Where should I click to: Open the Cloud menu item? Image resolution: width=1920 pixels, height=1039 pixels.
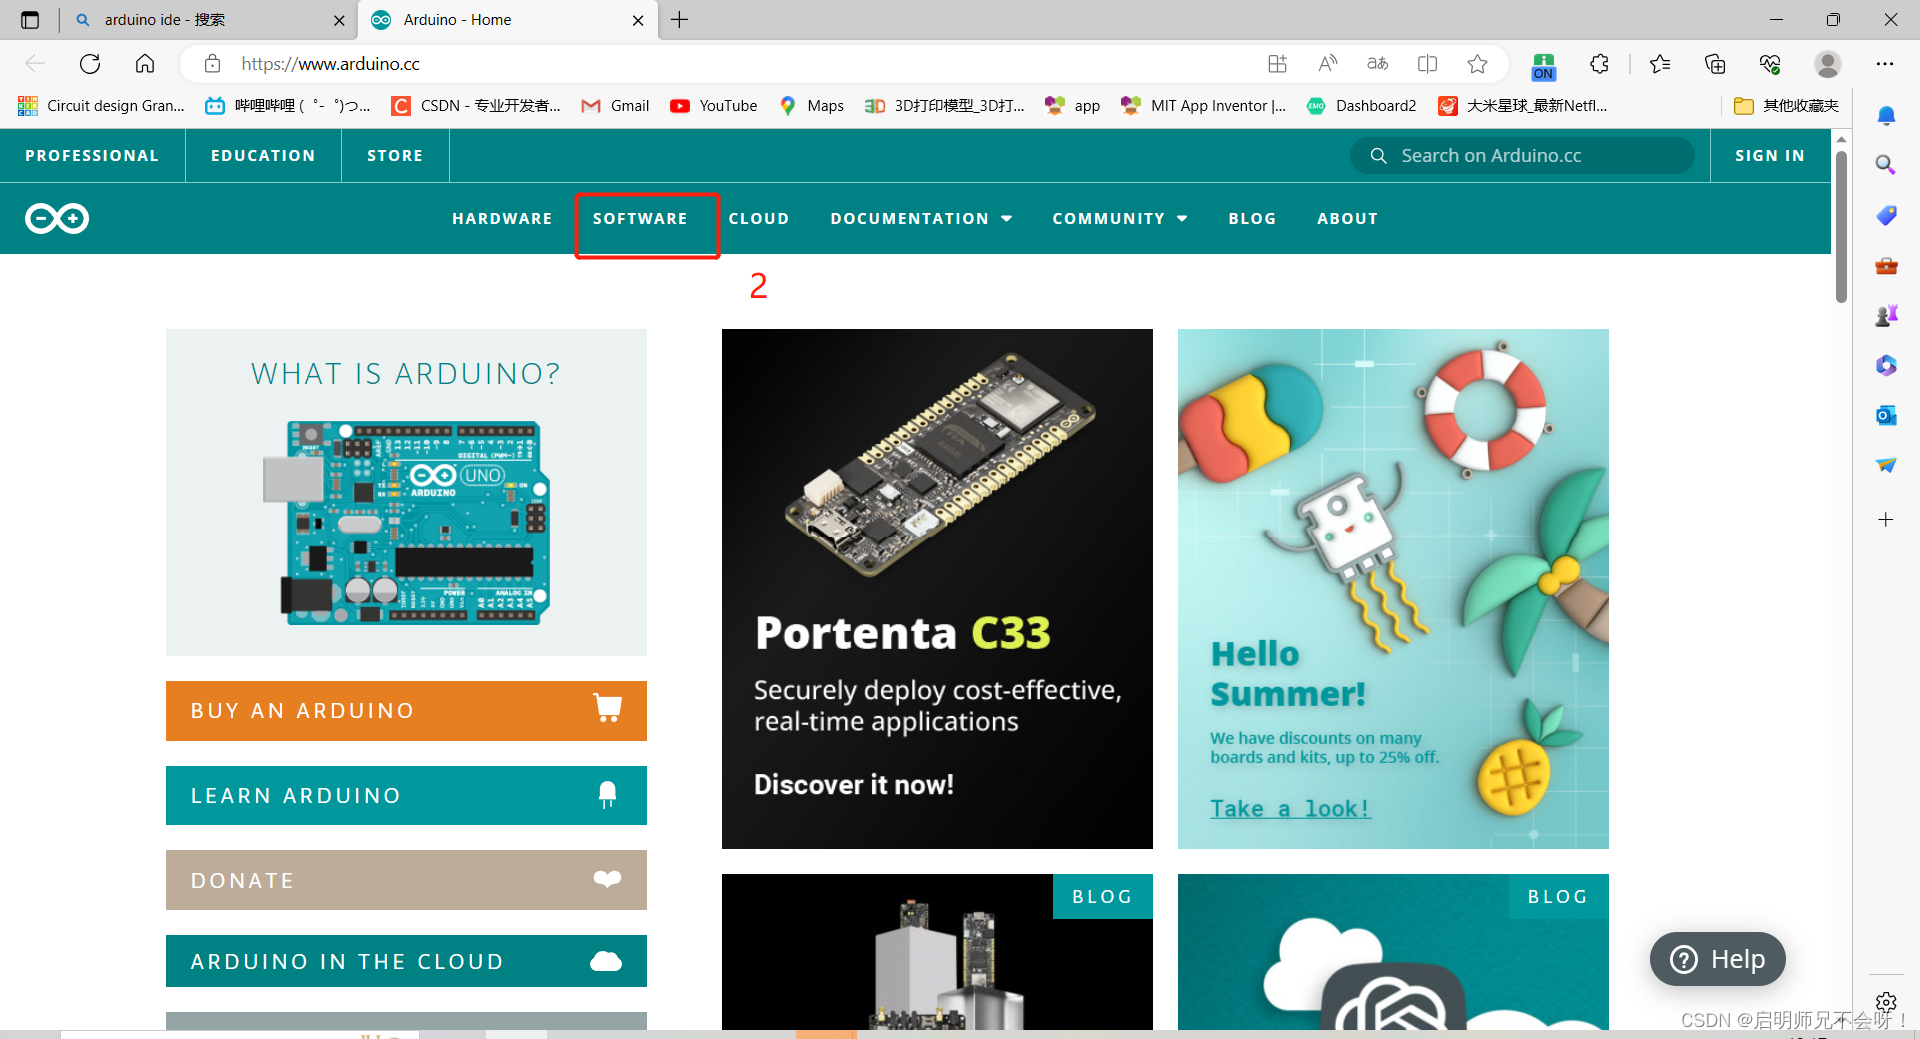[x=759, y=218]
